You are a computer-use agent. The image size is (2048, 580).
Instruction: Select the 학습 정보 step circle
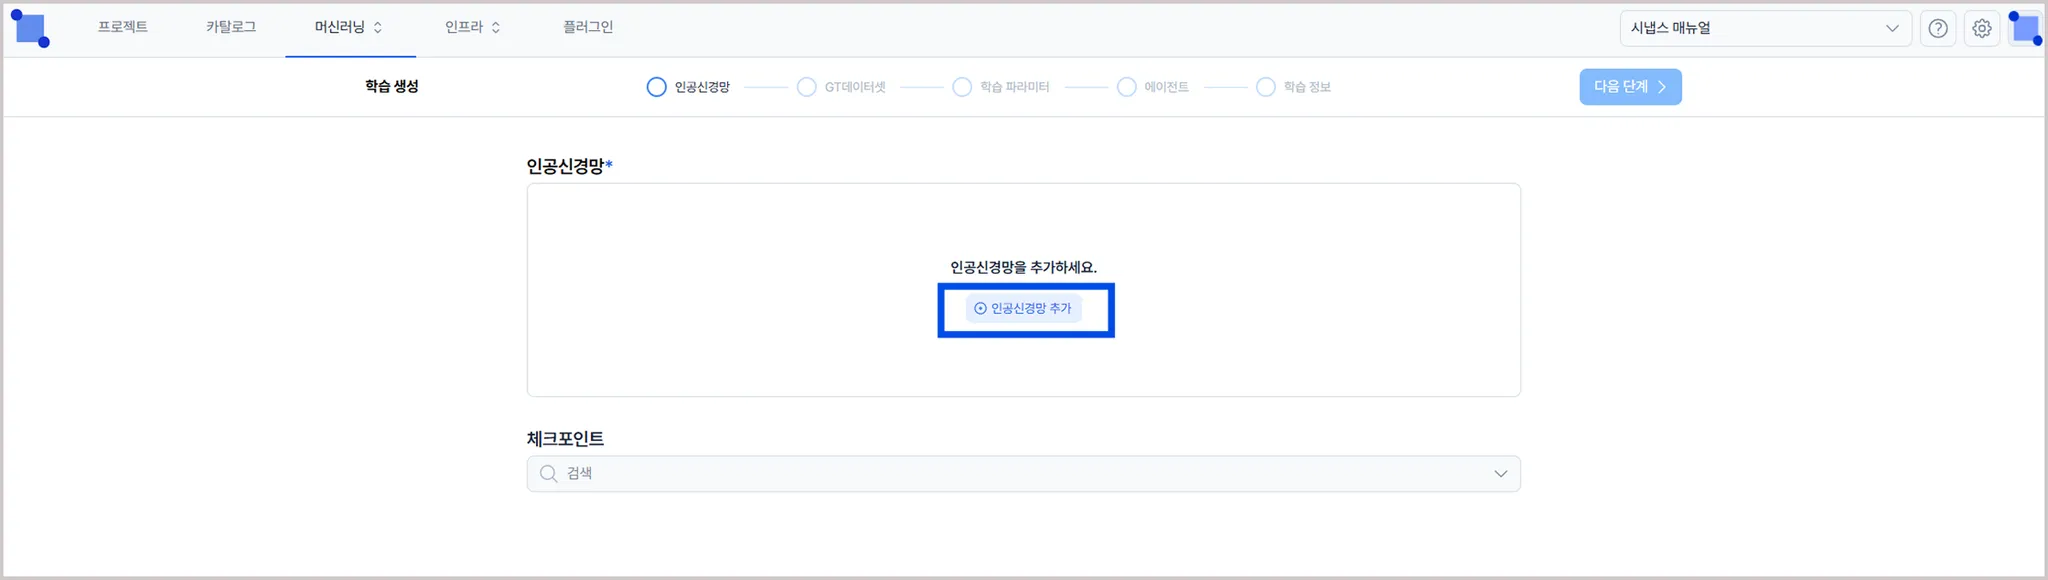(1266, 87)
